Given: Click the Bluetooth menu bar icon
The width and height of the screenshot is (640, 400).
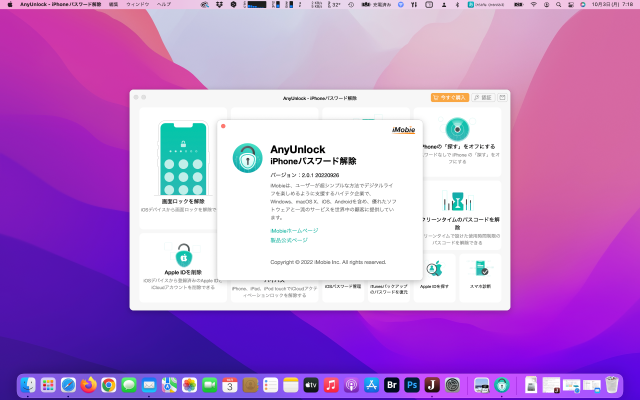Looking at the screenshot, I should (x=457, y=4).
